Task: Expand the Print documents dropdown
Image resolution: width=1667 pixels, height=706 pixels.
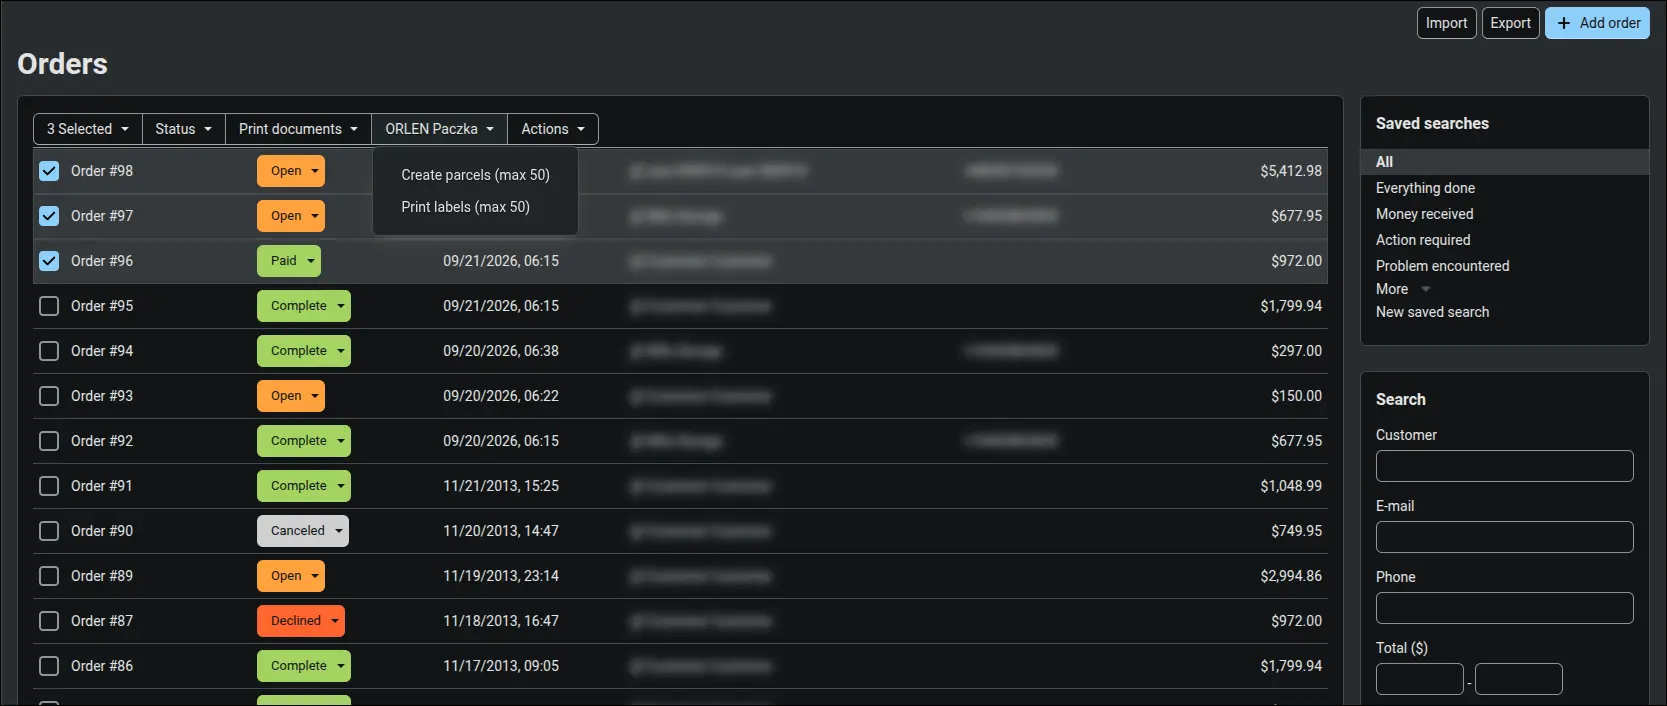Action: [x=298, y=129]
